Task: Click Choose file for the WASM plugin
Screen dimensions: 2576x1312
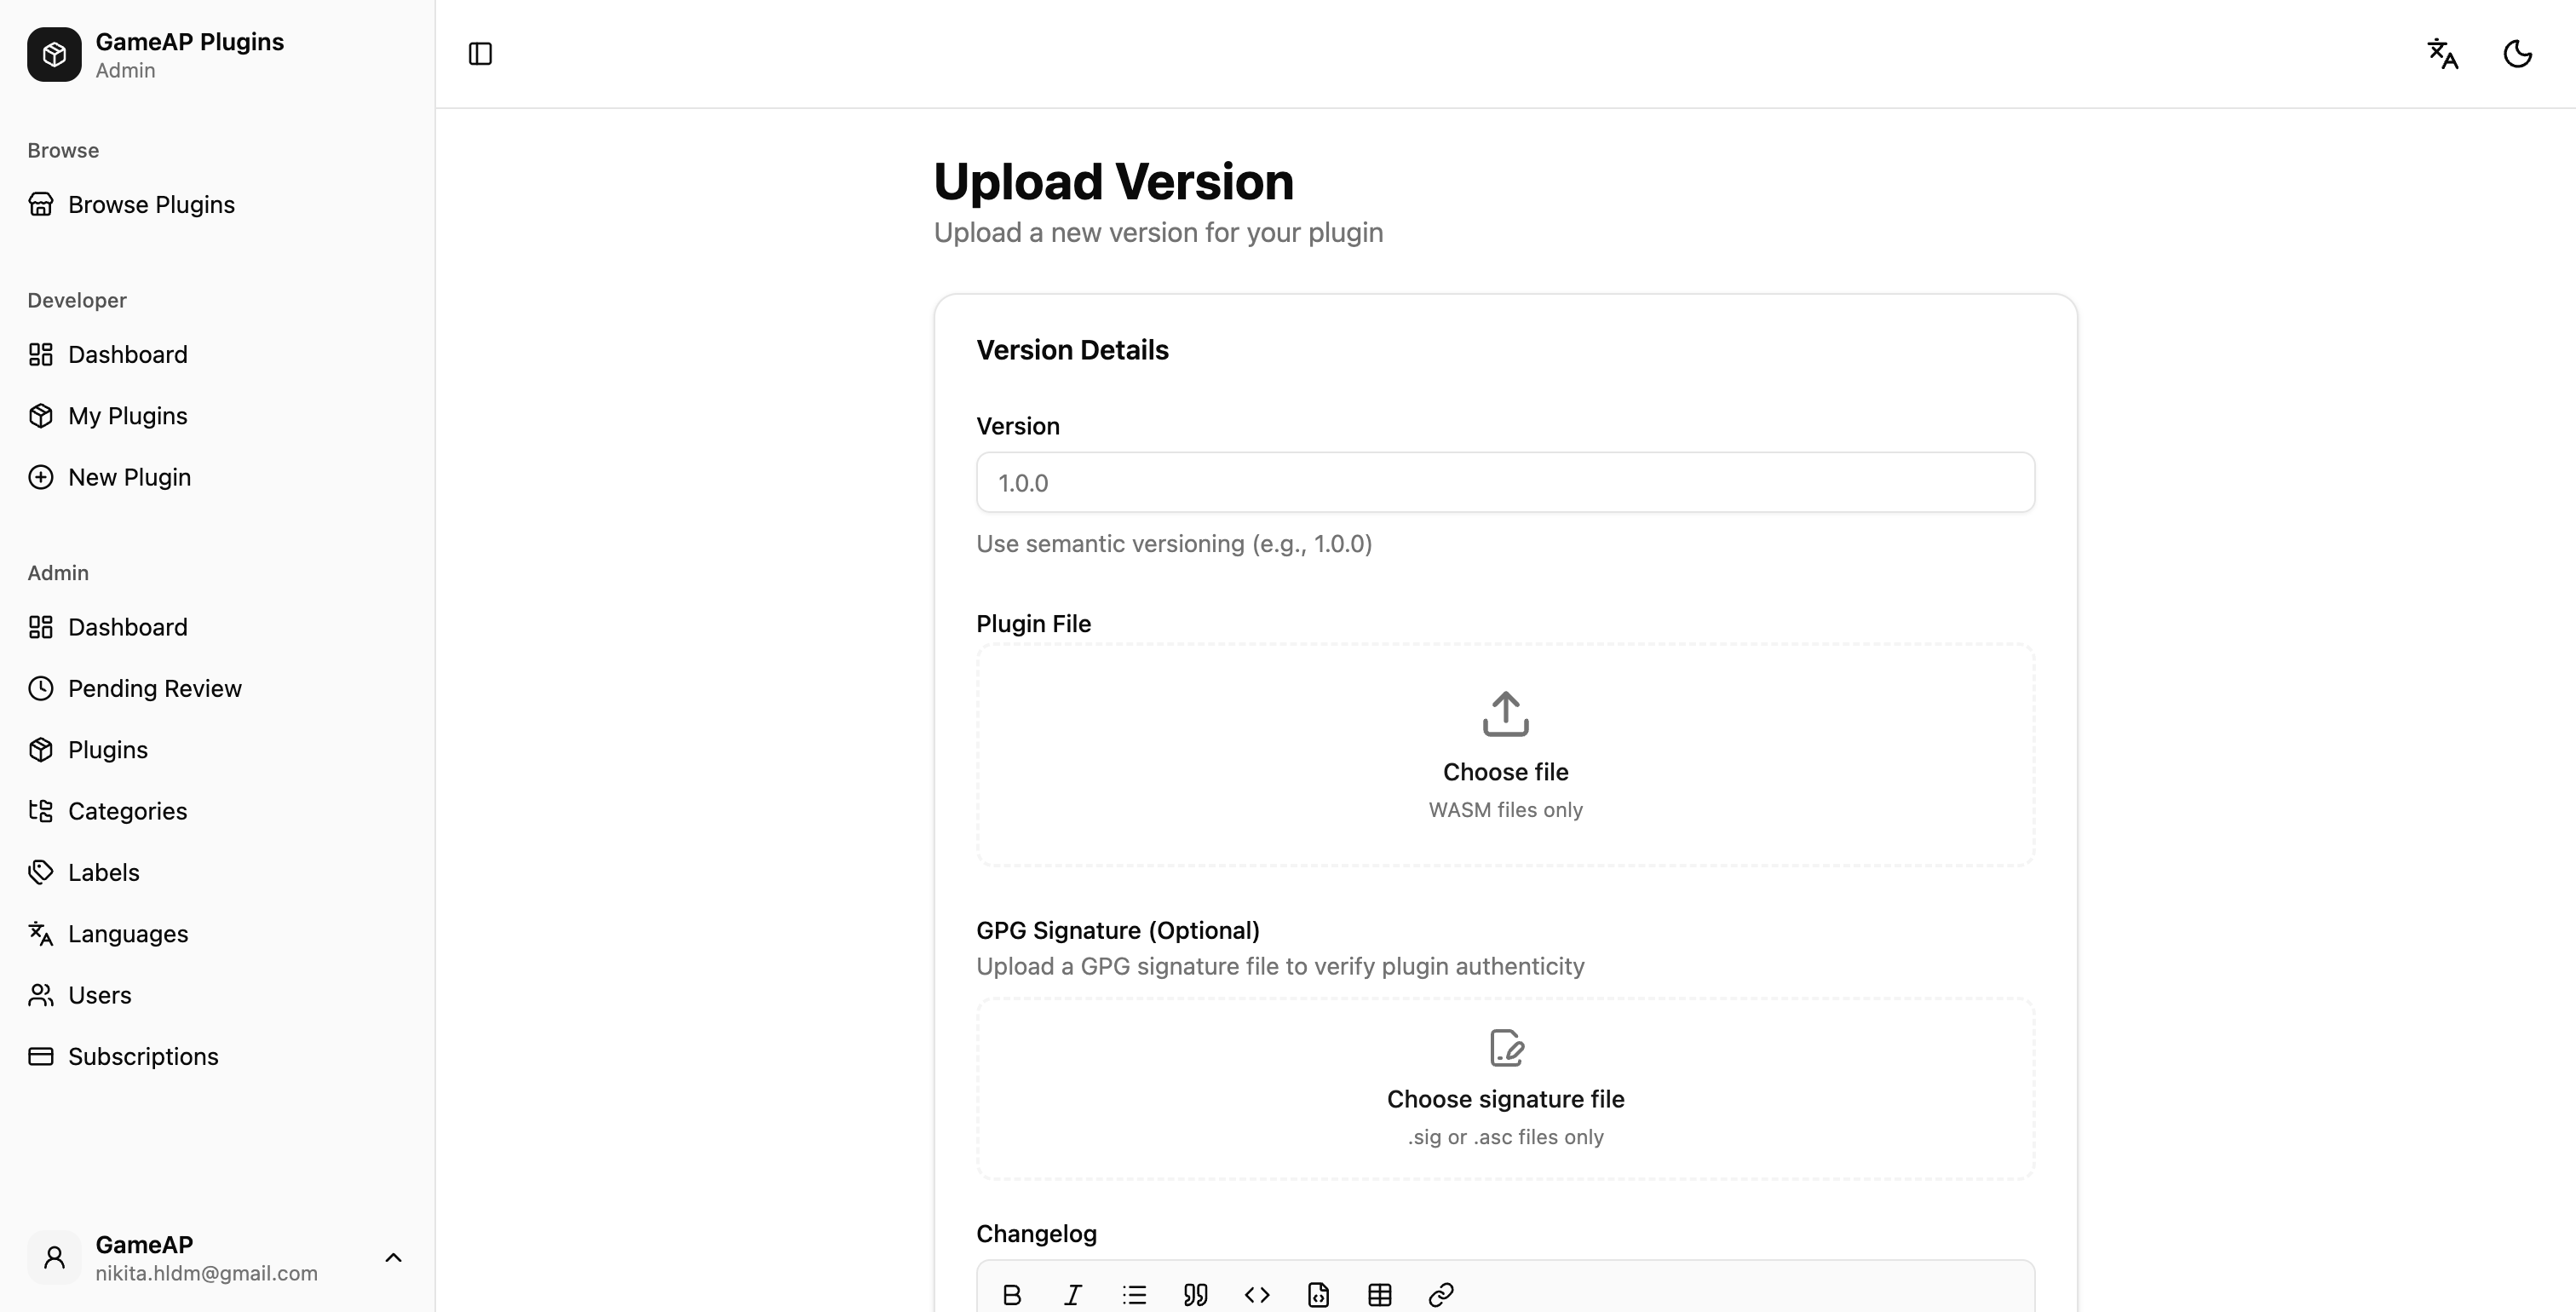Action: click(x=1505, y=772)
